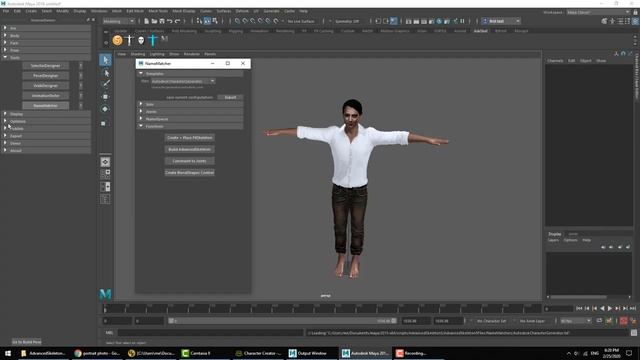This screenshot has height=360, width=640.
Task: Click the Recording taskbar app
Action: [411, 353]
